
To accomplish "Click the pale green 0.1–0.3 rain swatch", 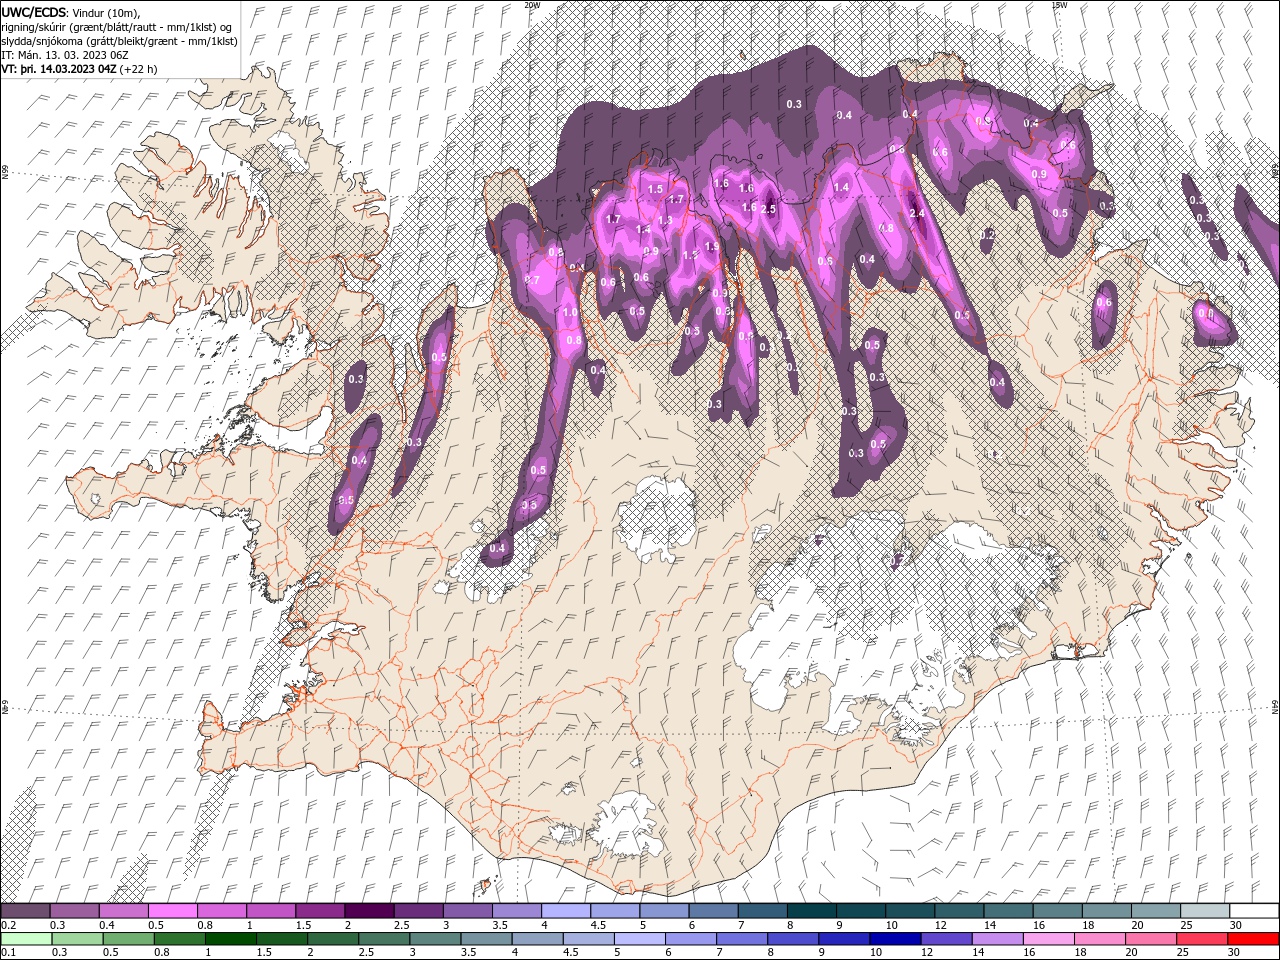I will pyautogui.click(x=26, y=939).
